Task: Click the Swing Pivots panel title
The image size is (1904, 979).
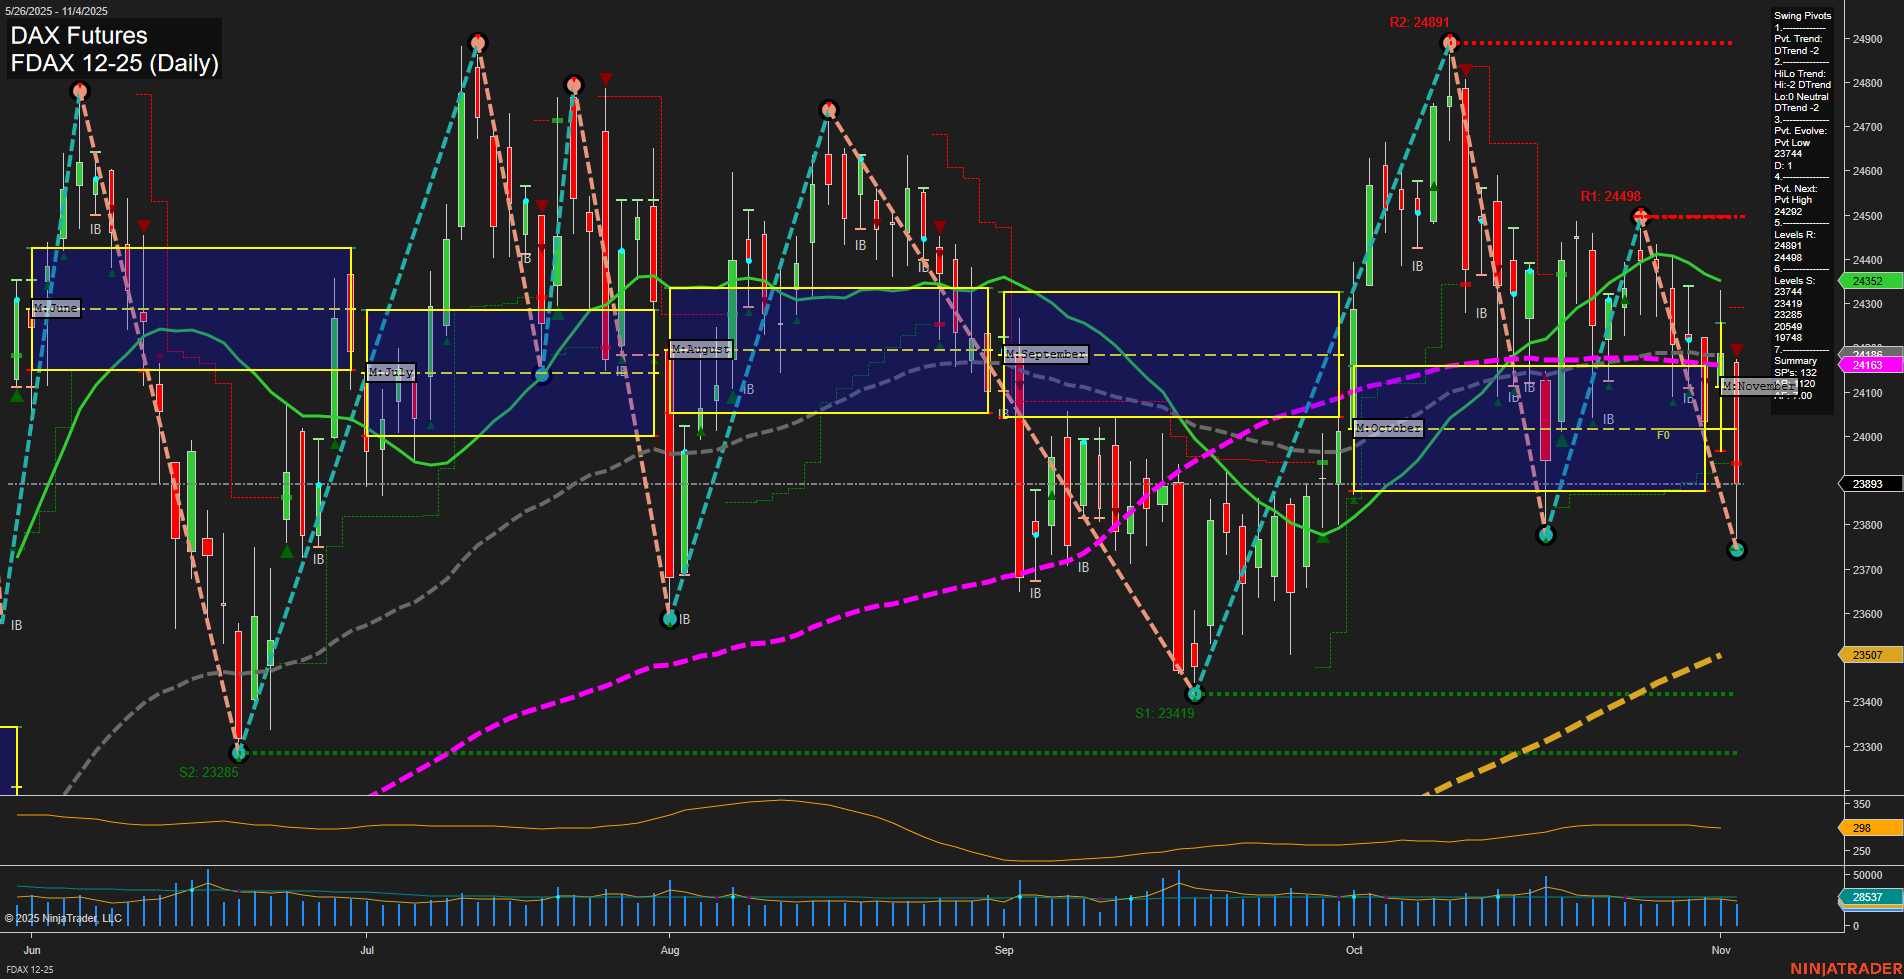Action: pos(1802,16)
